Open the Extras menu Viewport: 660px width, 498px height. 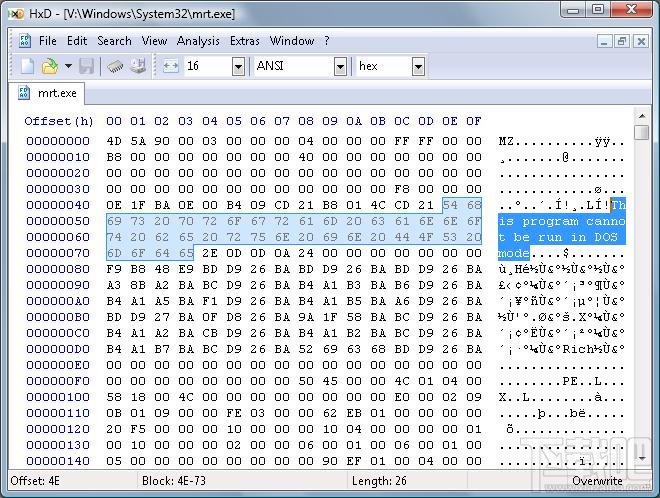click(245, 41)
